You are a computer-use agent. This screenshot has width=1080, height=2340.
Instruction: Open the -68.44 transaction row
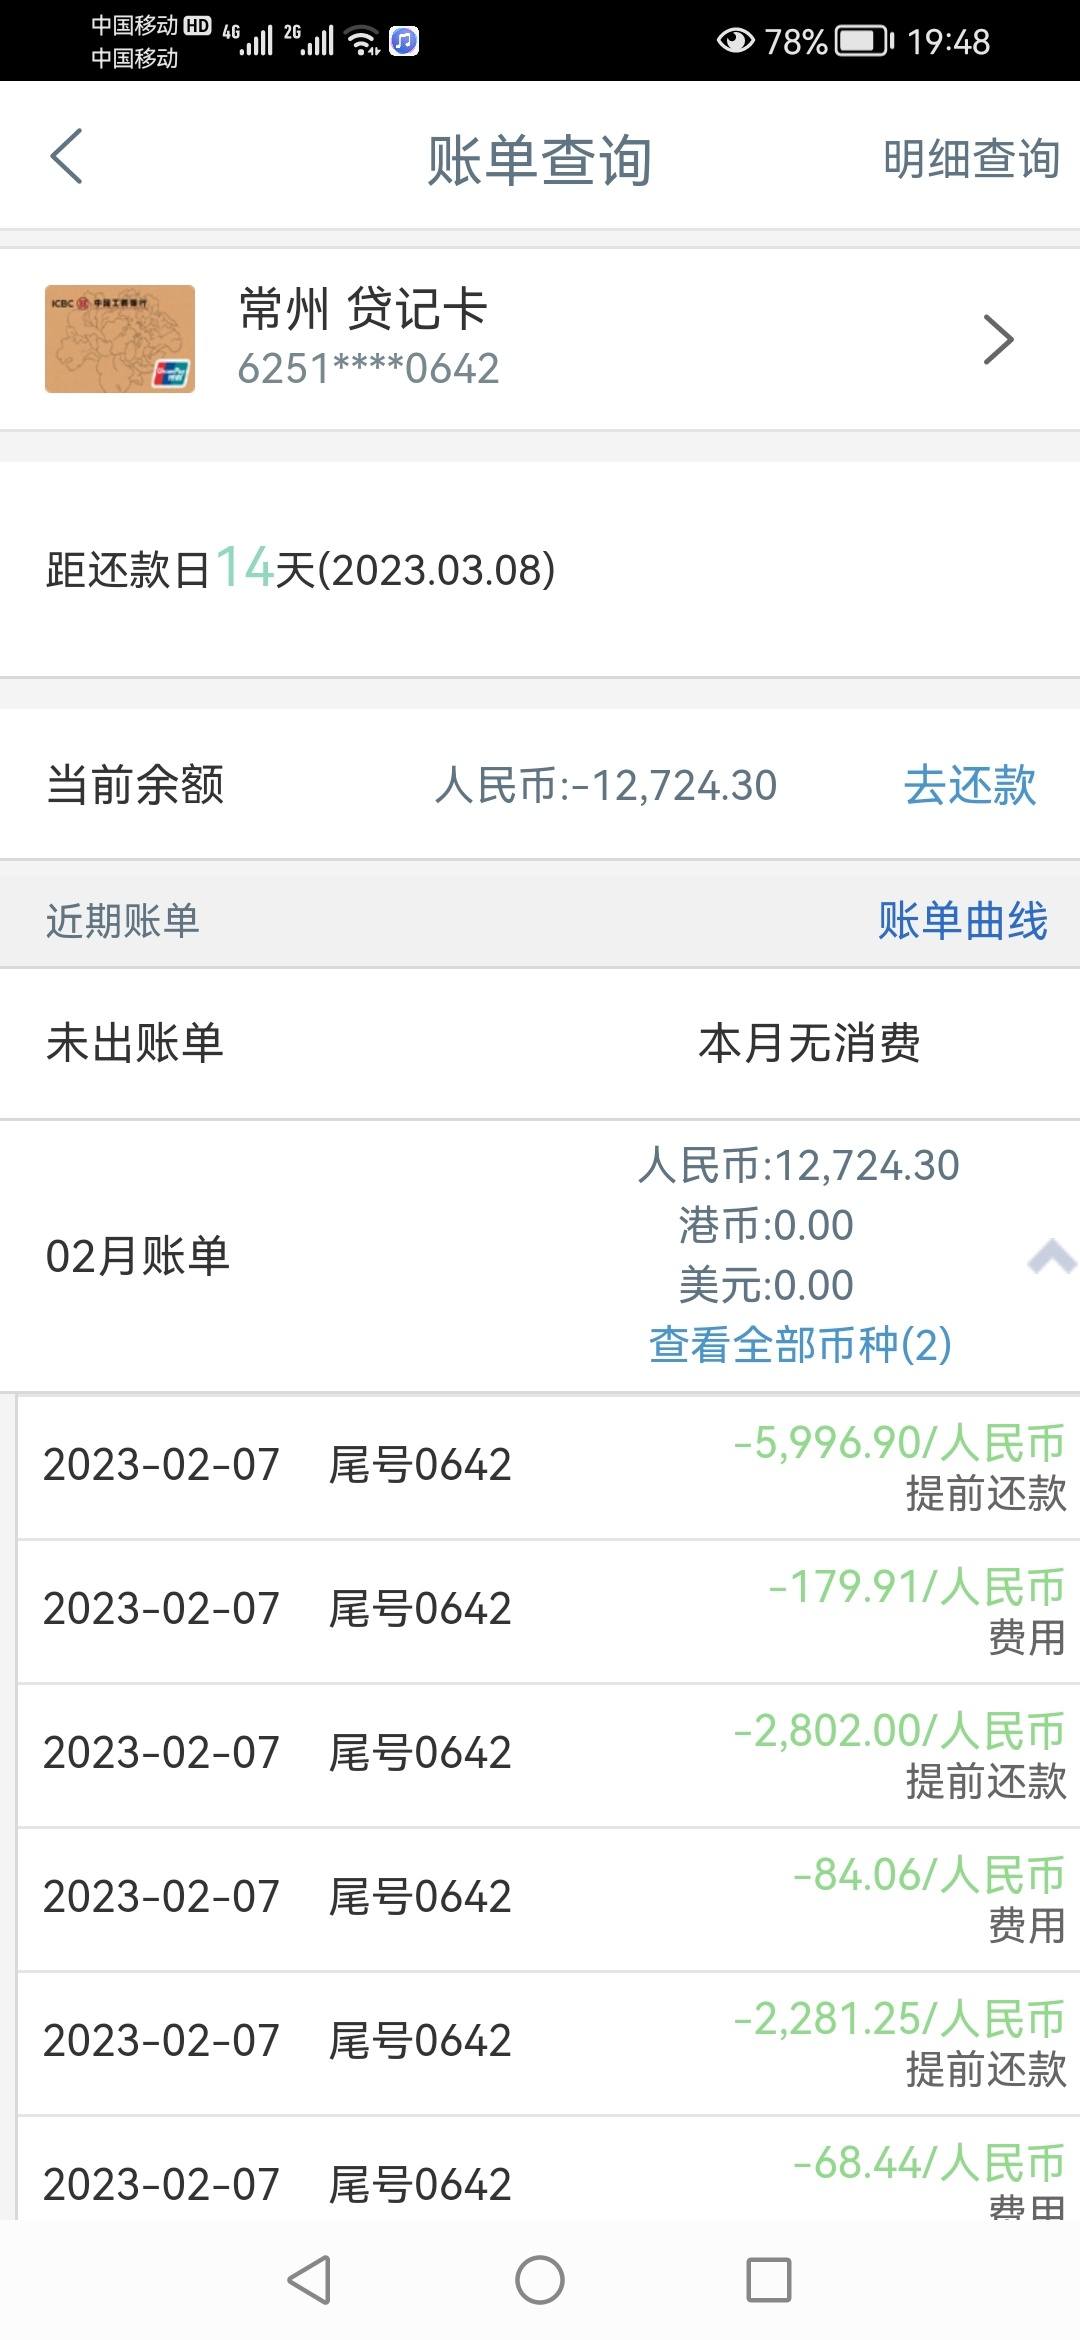tap(548, 2168)
